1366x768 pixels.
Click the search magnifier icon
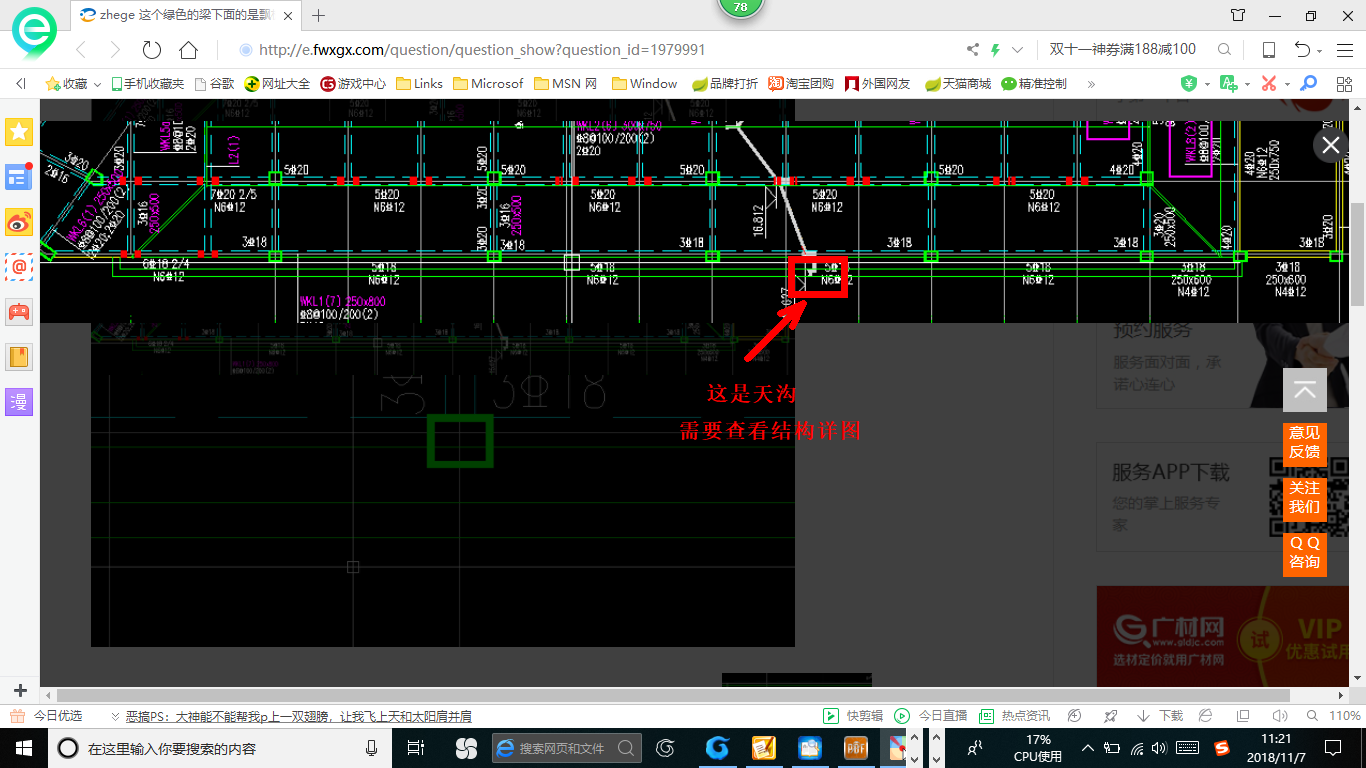(x=1224, y=50)
